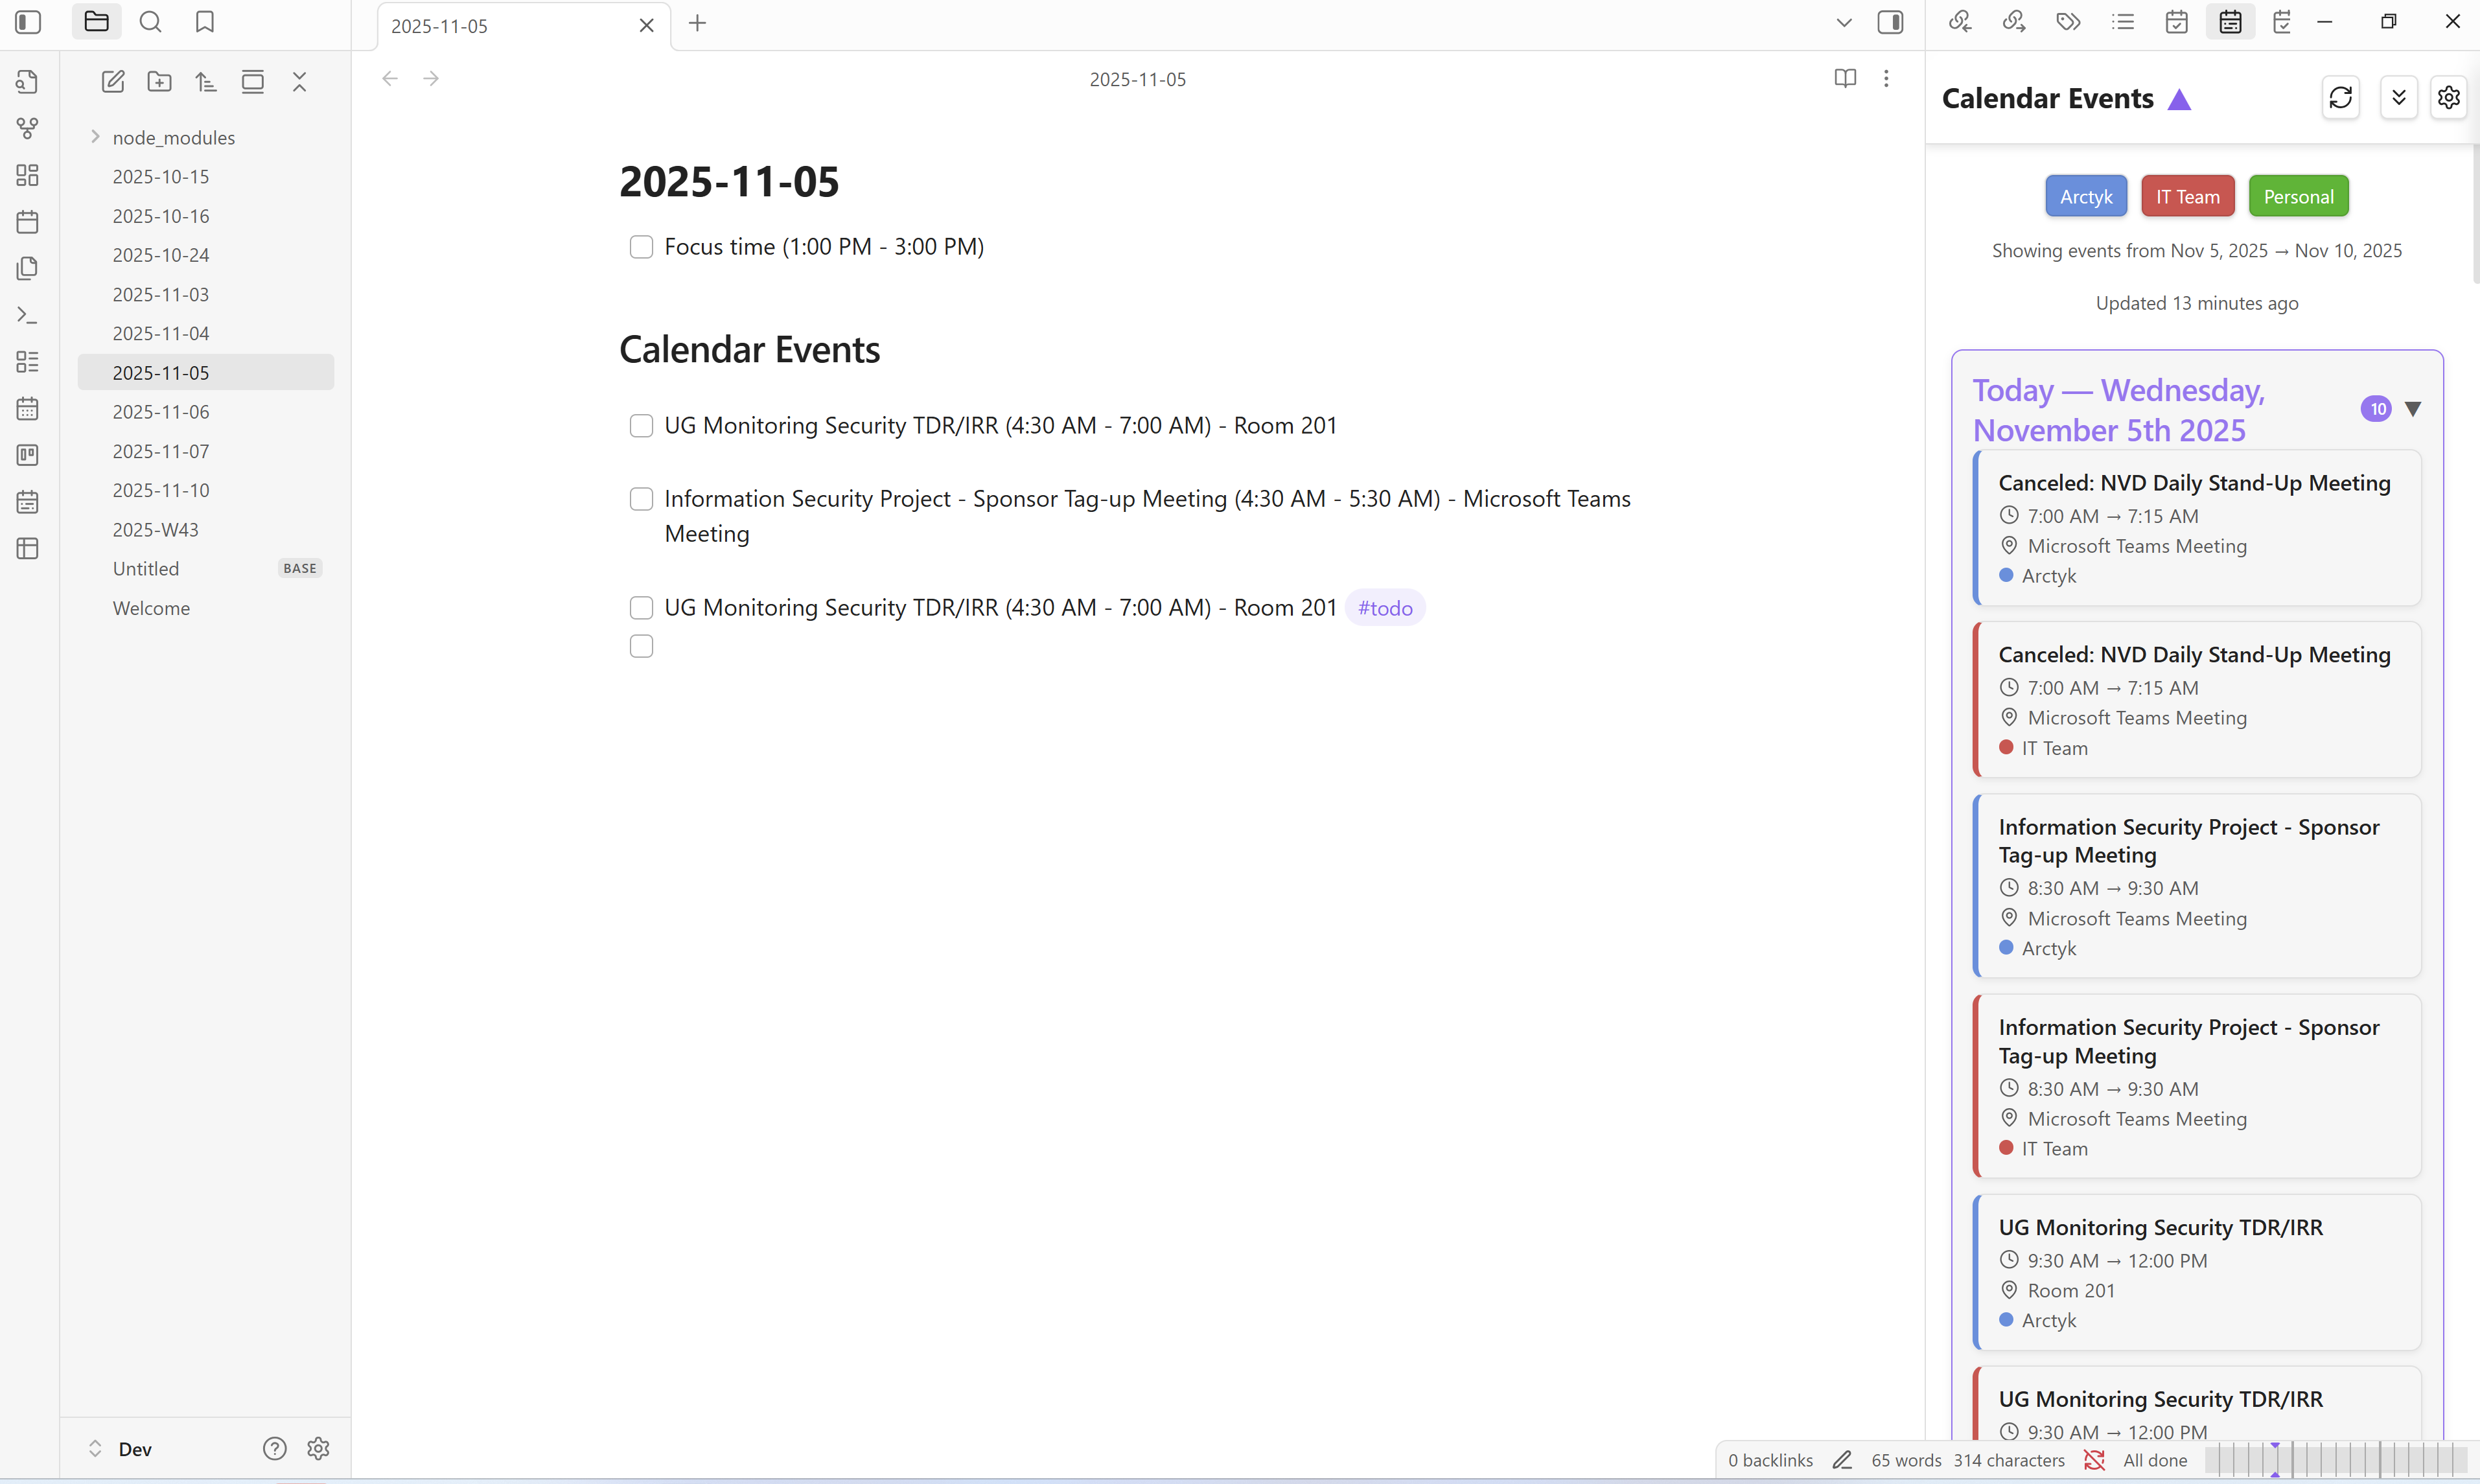Click the refresh calendar events icon
The height and width of the screenshot is (1484, 2480).
[2340, 98]
